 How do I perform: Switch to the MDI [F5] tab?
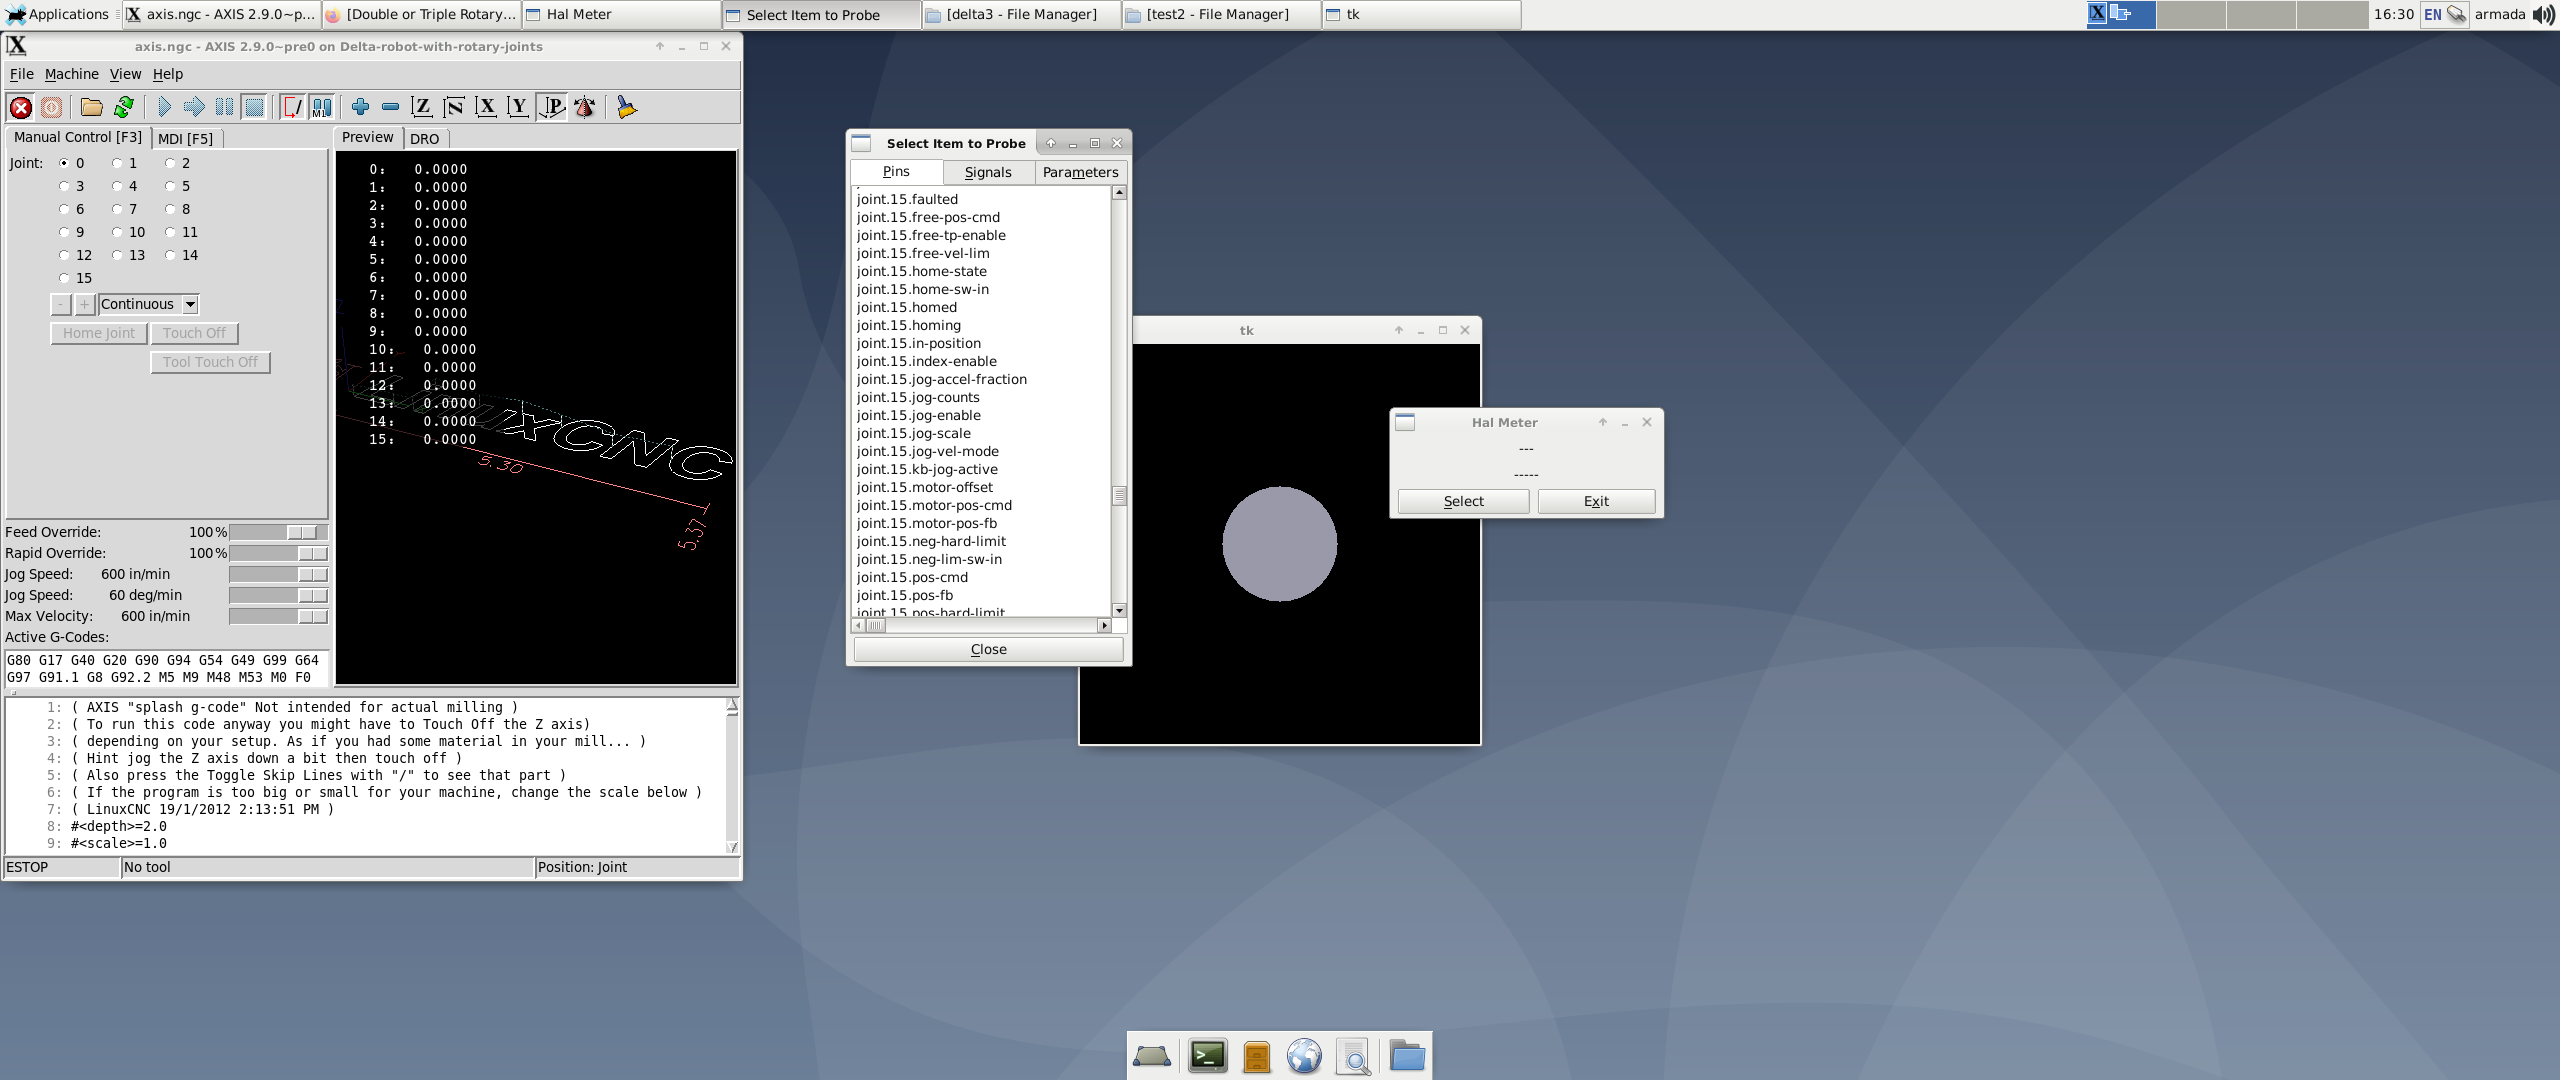[186, 138]
